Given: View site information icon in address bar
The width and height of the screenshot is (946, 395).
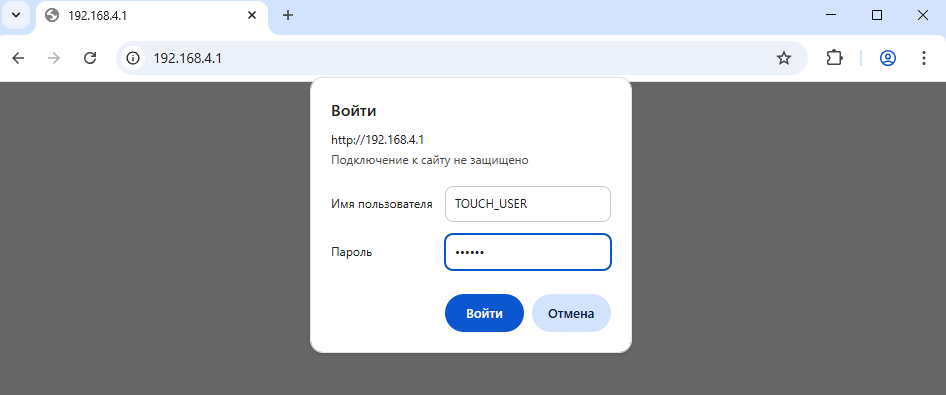Looking at the screenshot, I should pos(133,58).
